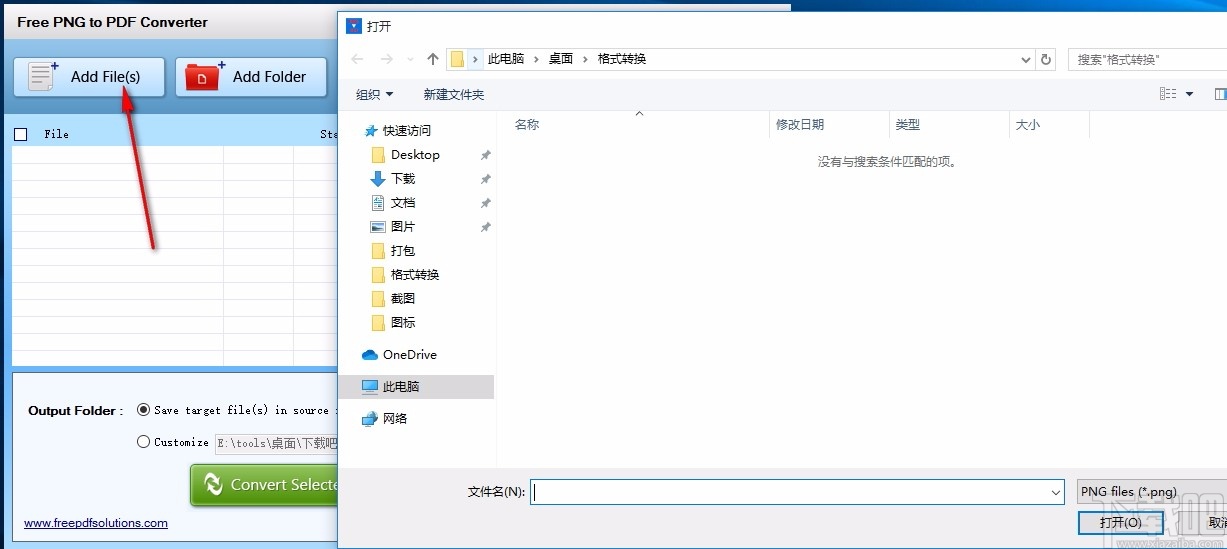The image size is (1227, 549).
Task: Open the PNG files (*.png) filter dropdown
Action: point(1152,492)
